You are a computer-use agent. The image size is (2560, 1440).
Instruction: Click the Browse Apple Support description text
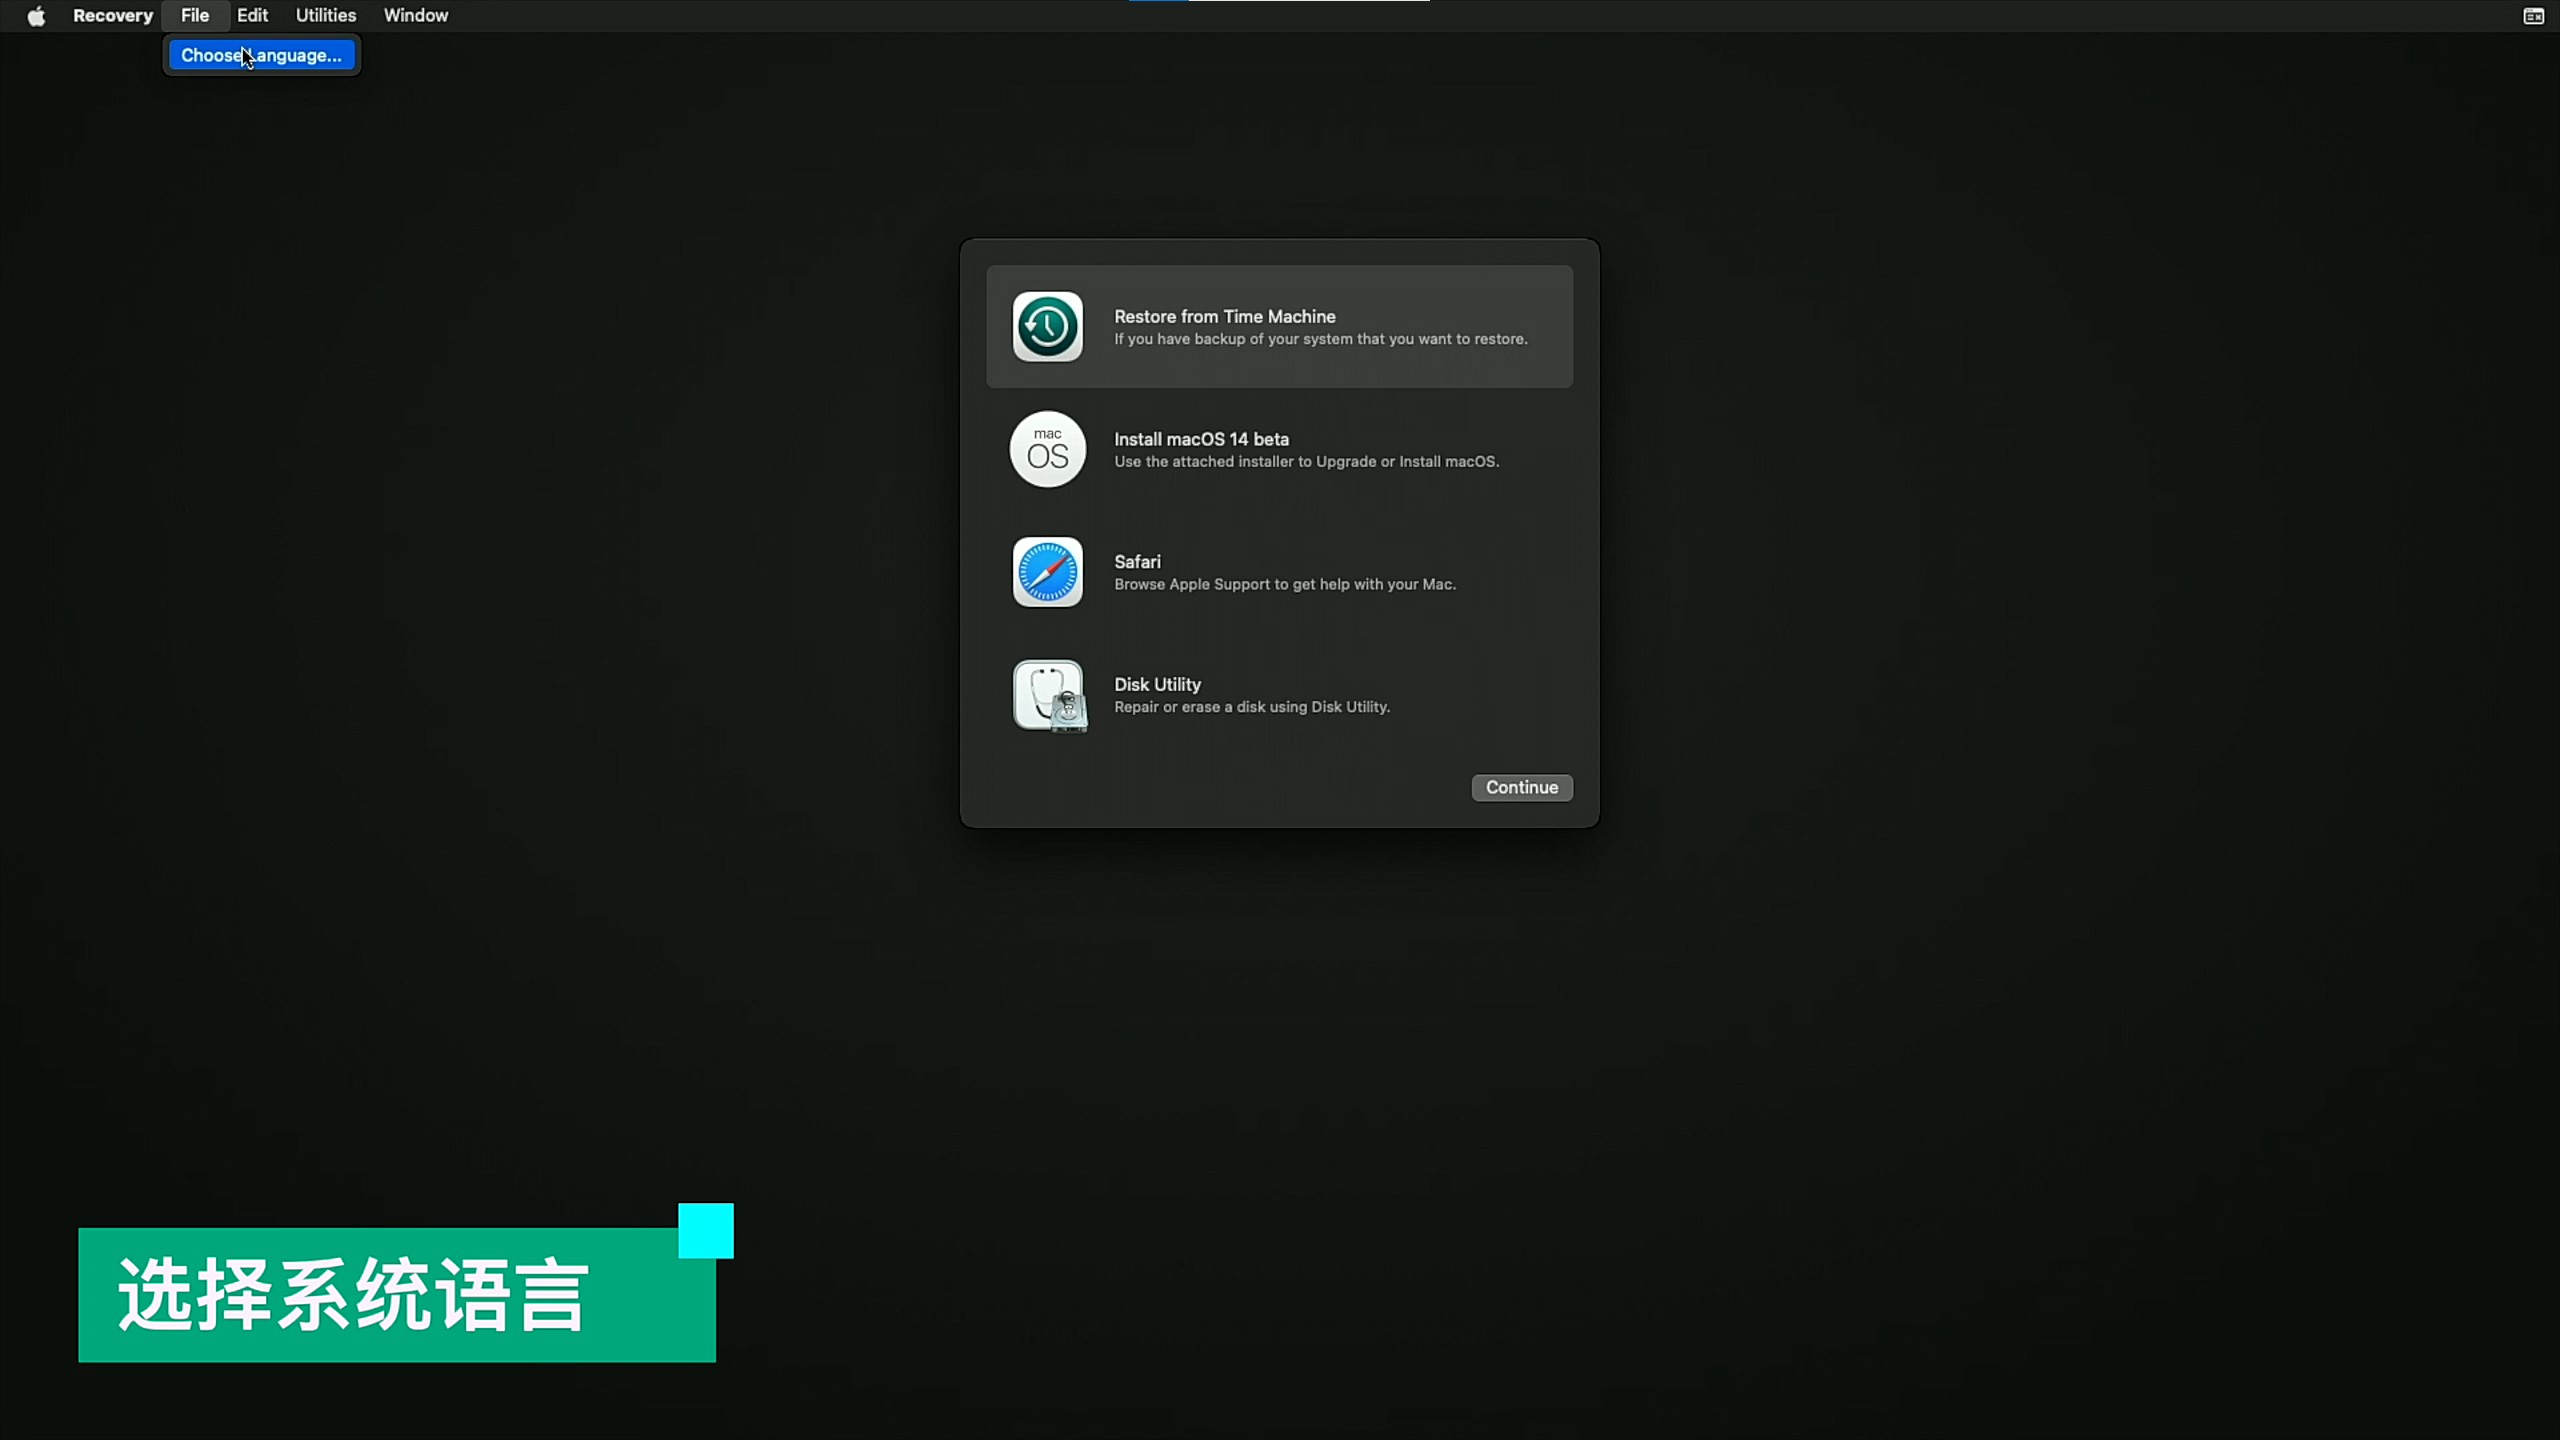pyautogui.click(x=1284, y=585)
